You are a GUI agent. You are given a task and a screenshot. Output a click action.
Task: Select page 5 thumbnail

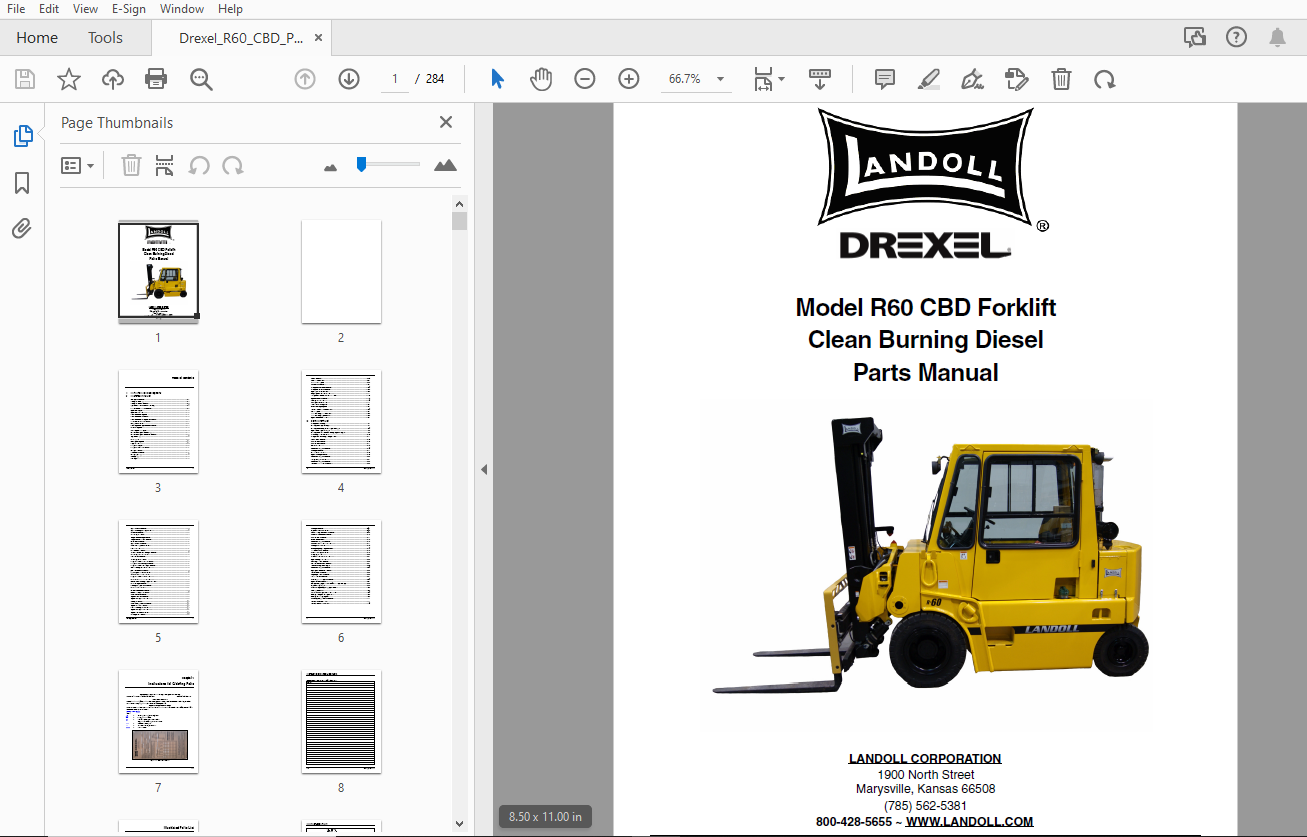[158, 571]
